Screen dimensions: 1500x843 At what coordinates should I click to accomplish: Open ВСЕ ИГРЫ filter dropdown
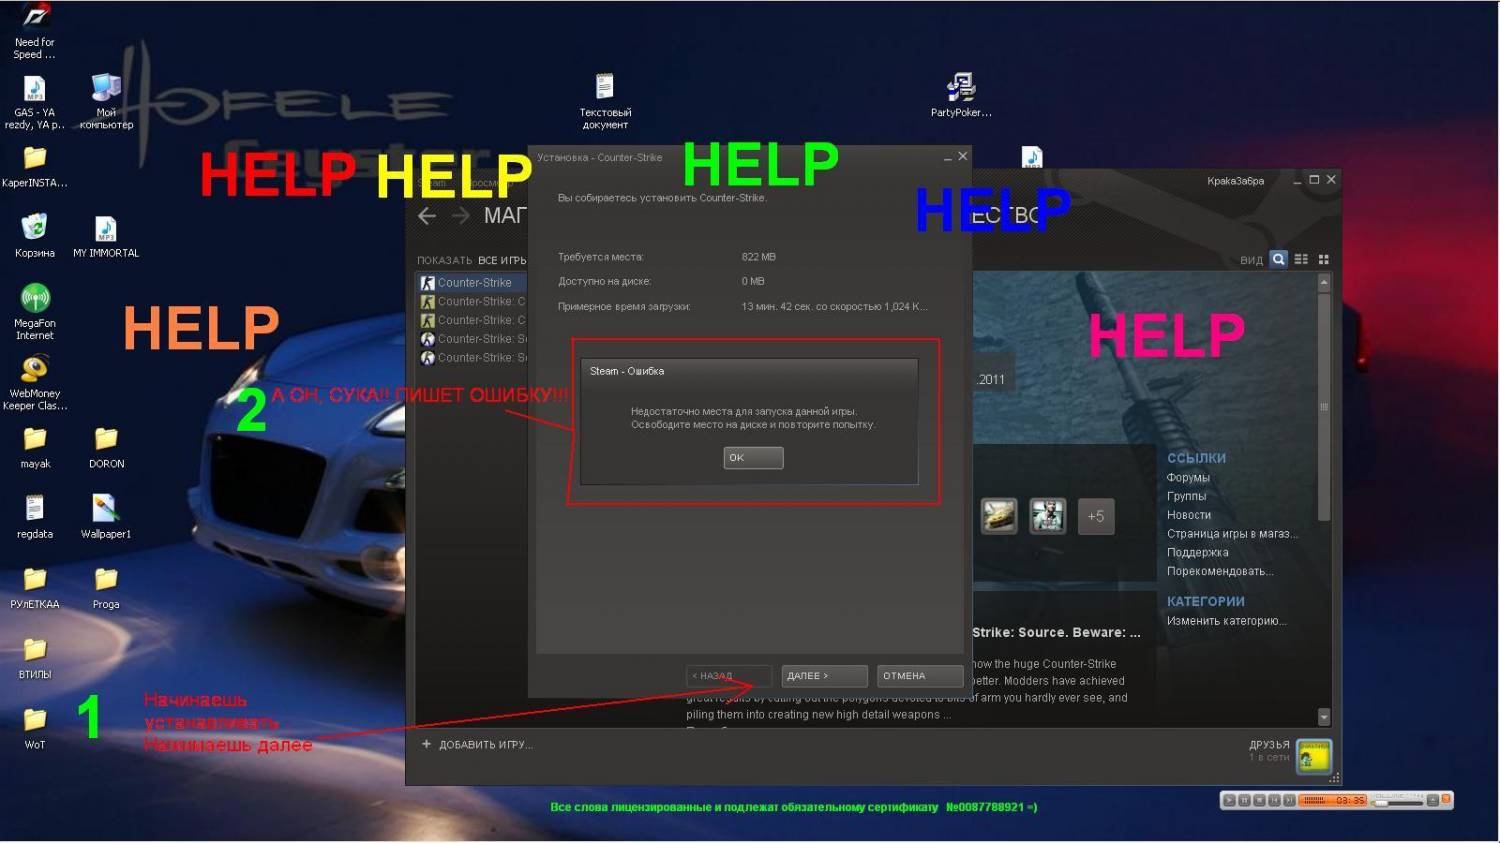click(502, 260)
